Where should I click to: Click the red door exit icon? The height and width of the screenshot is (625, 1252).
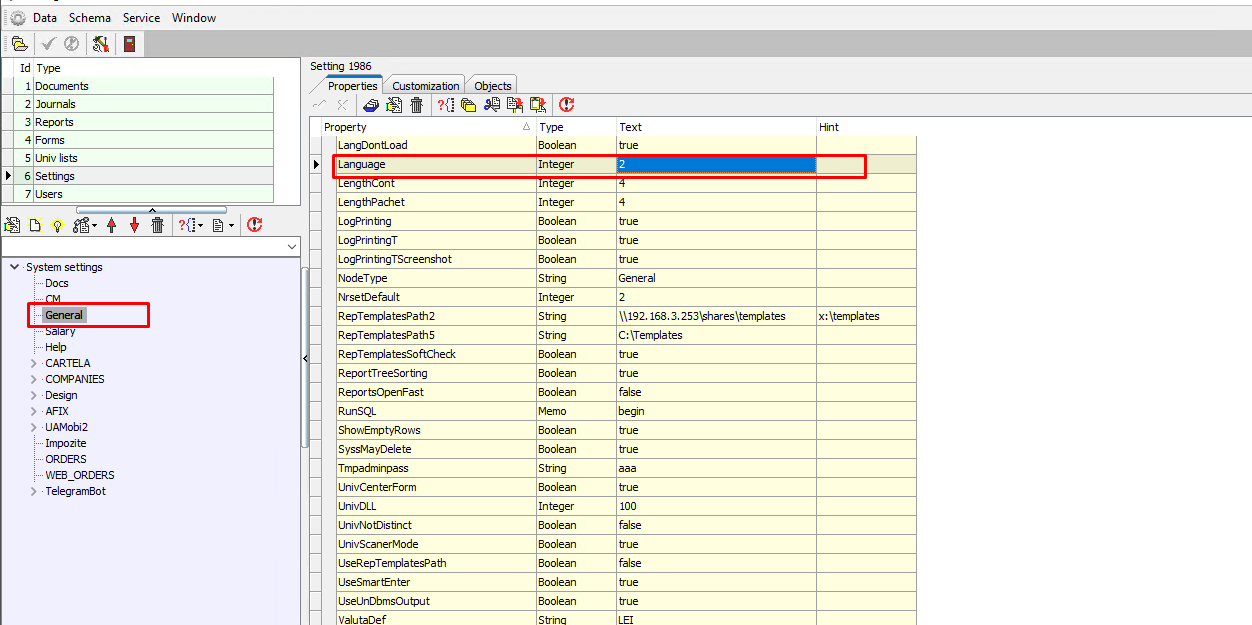(129, 44)
